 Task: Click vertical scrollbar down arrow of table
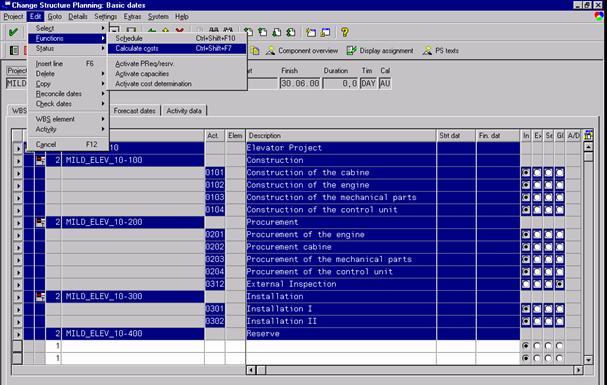pyautogui.click(x=588, y=360)
